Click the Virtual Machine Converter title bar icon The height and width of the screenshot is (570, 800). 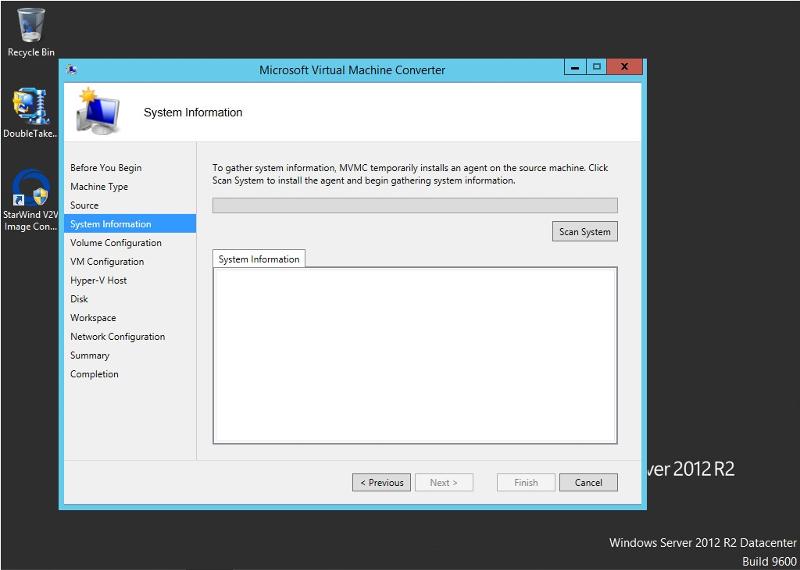tap(72, 70)
